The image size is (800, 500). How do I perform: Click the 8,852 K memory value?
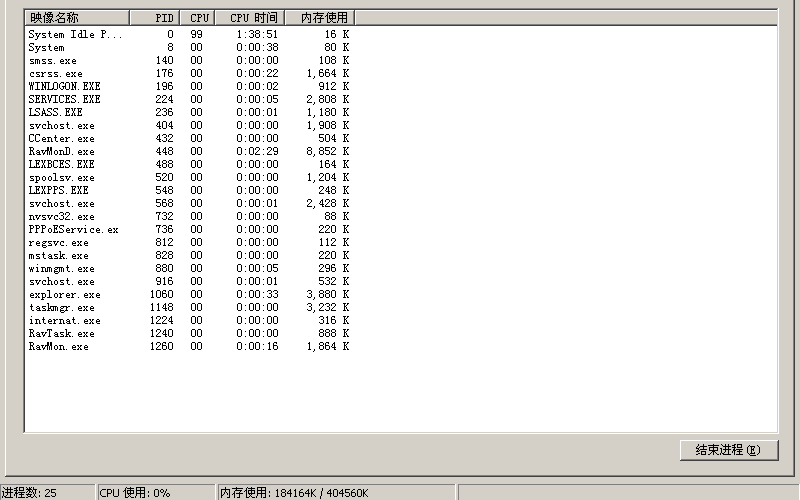pyautogui.click(x=328, y=152)
